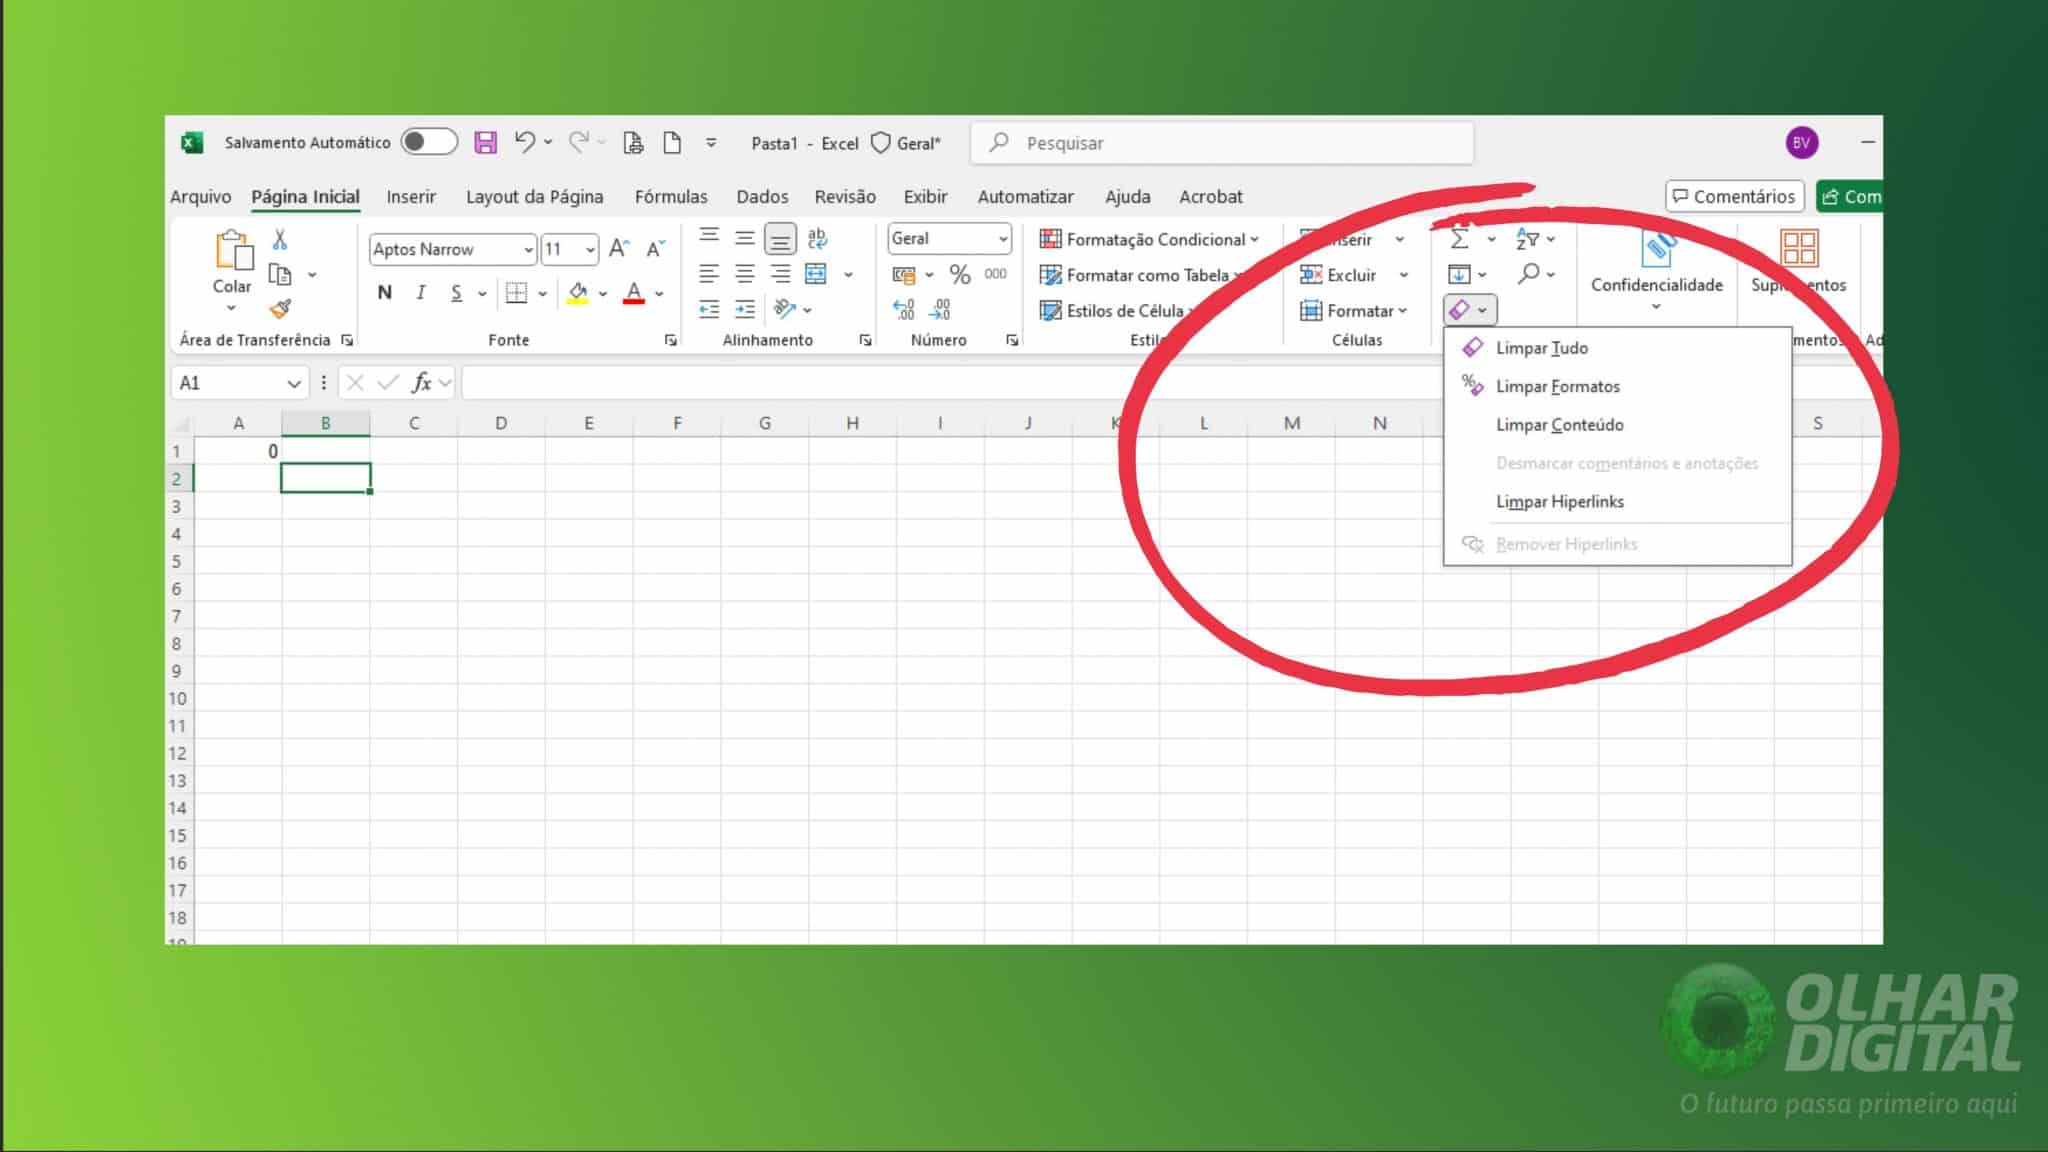2048x1152 pixels.
Task: Increase font size with larger A icon
Action: 619,248
